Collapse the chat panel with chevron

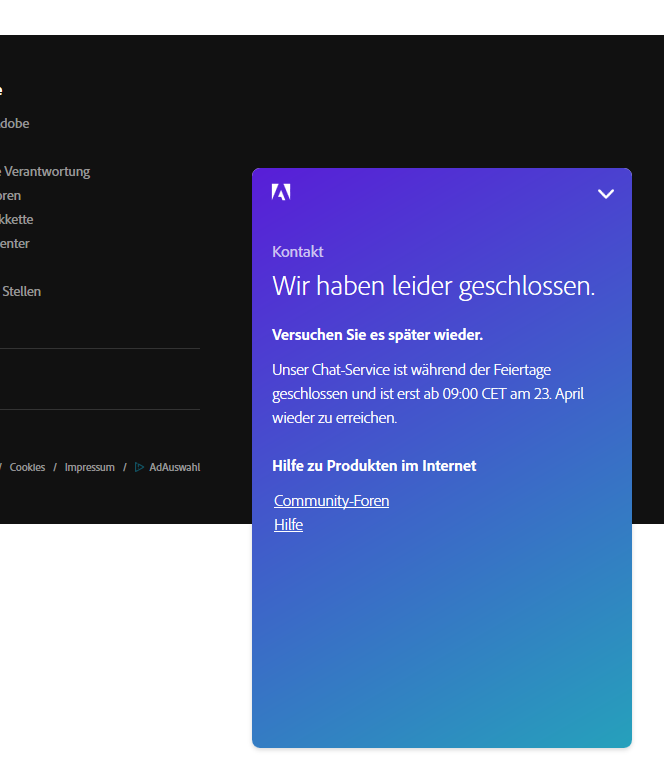pos(605,194)
